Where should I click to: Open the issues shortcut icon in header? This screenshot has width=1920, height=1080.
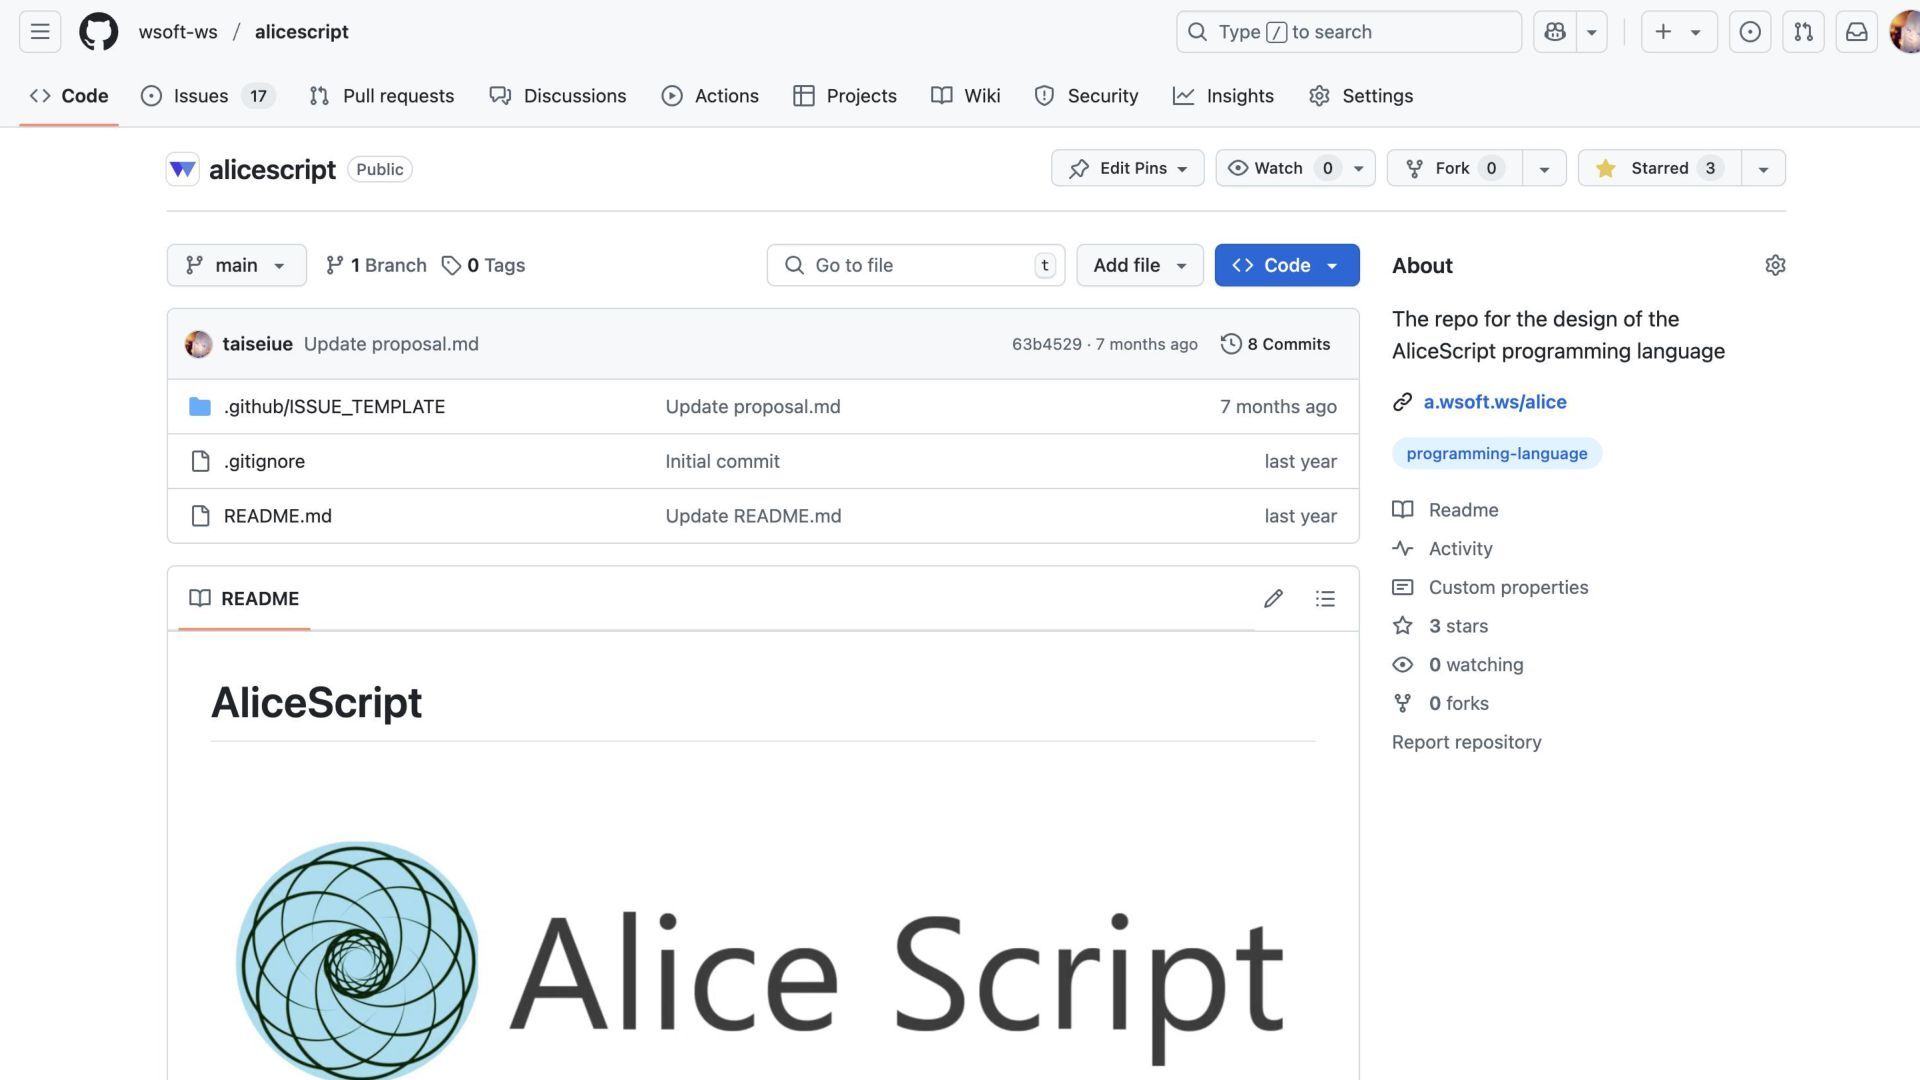pyautogui.click(x=1749, y=32)
